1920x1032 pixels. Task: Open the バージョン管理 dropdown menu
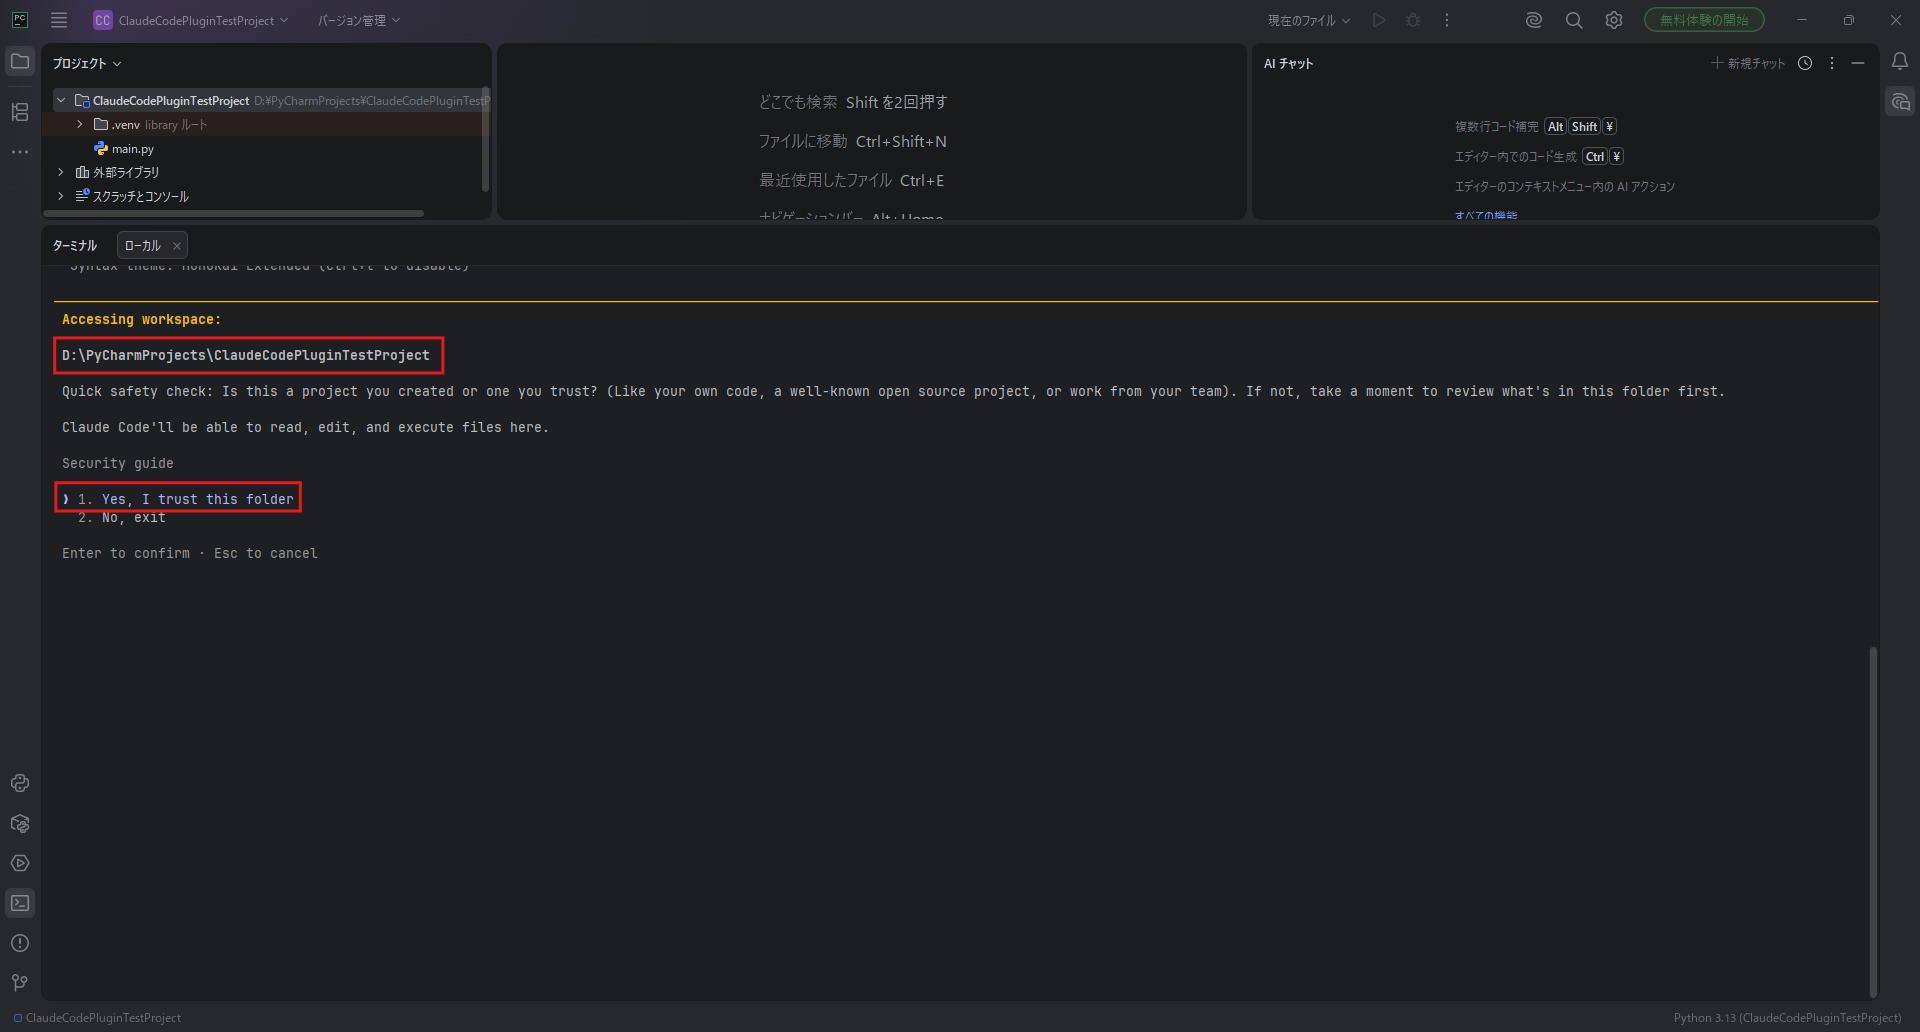coord(358,20)
